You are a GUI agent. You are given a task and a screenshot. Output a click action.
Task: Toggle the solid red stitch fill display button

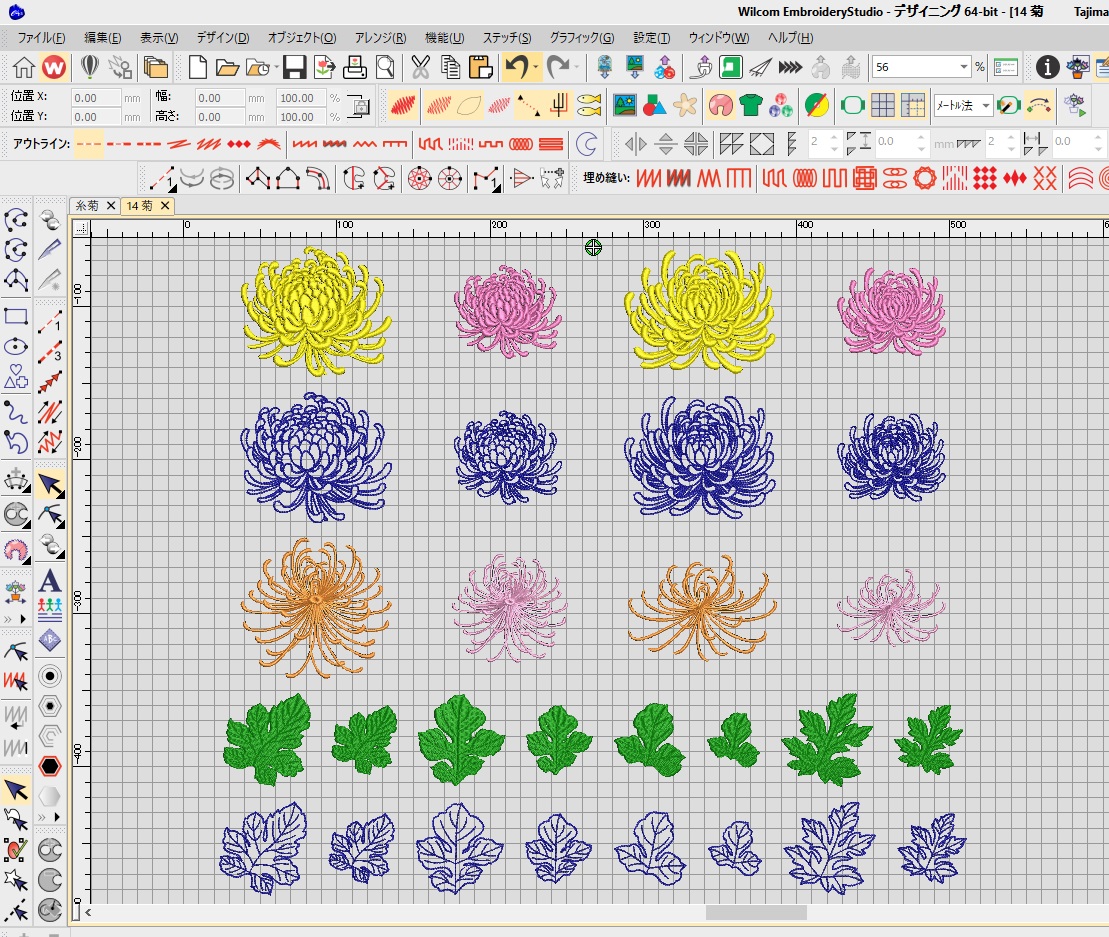[402, 105]
